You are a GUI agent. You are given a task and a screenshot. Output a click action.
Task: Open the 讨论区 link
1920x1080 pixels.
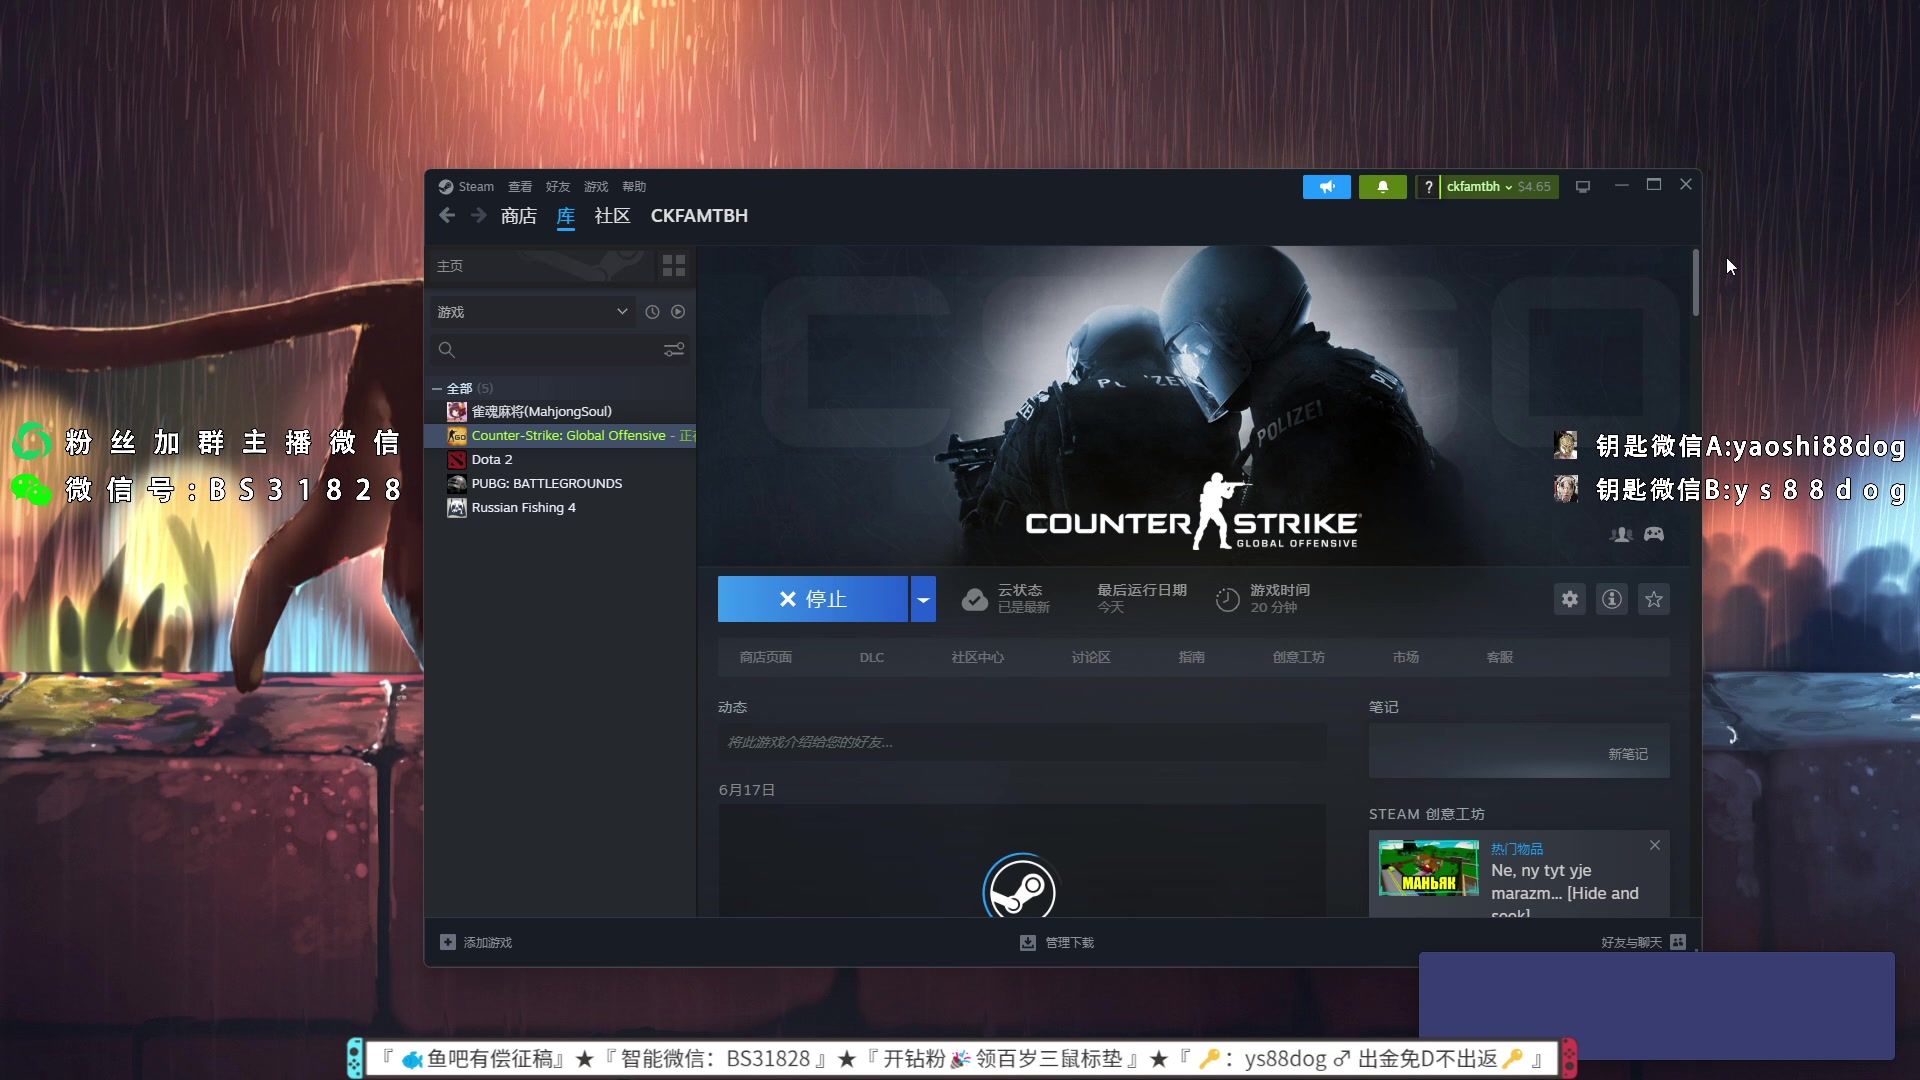(x=1091, y=657)
